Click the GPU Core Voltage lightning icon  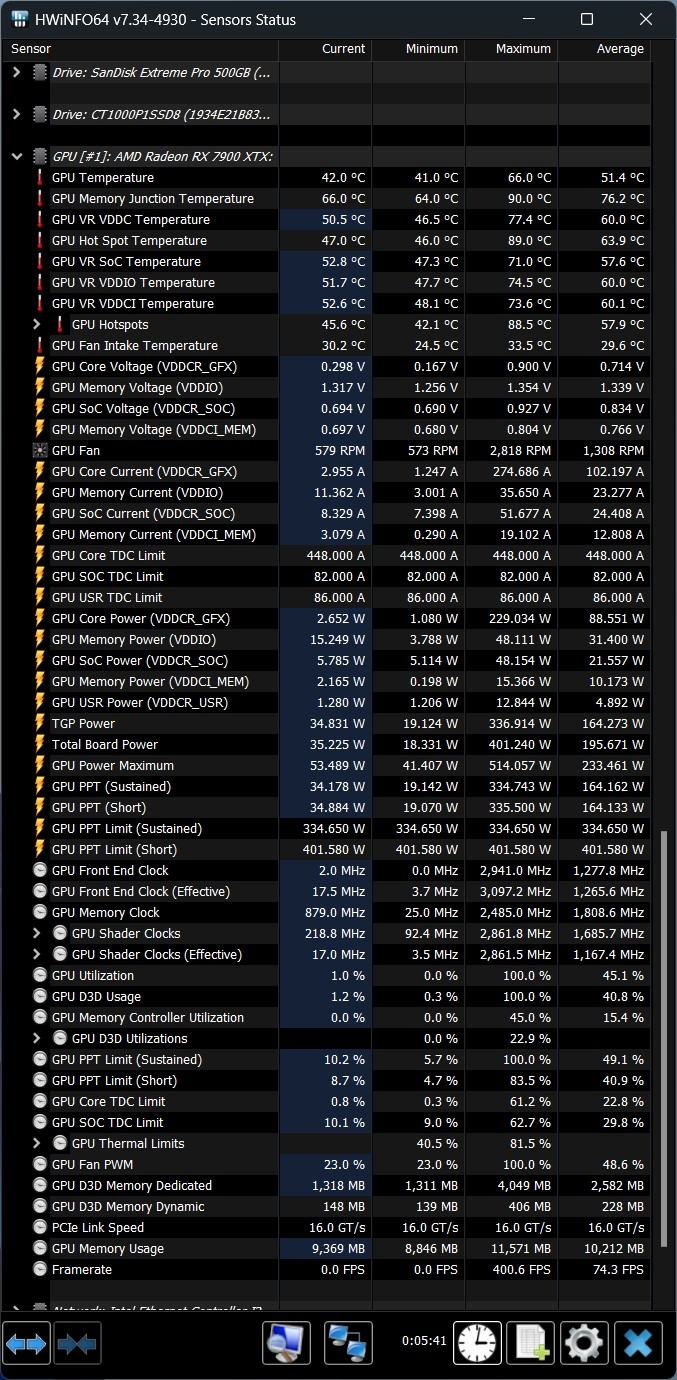[40, 367]
